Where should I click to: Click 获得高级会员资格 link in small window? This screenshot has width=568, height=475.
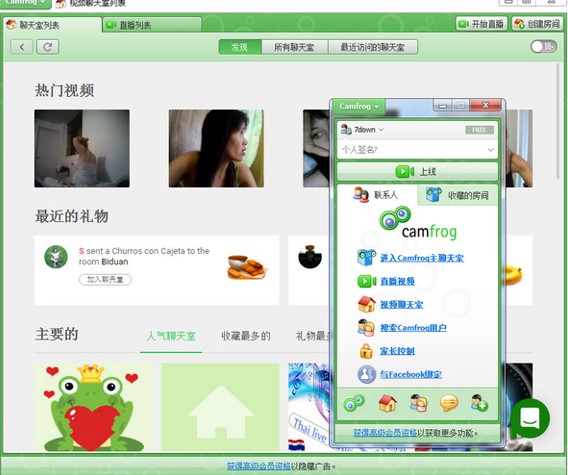385,433
